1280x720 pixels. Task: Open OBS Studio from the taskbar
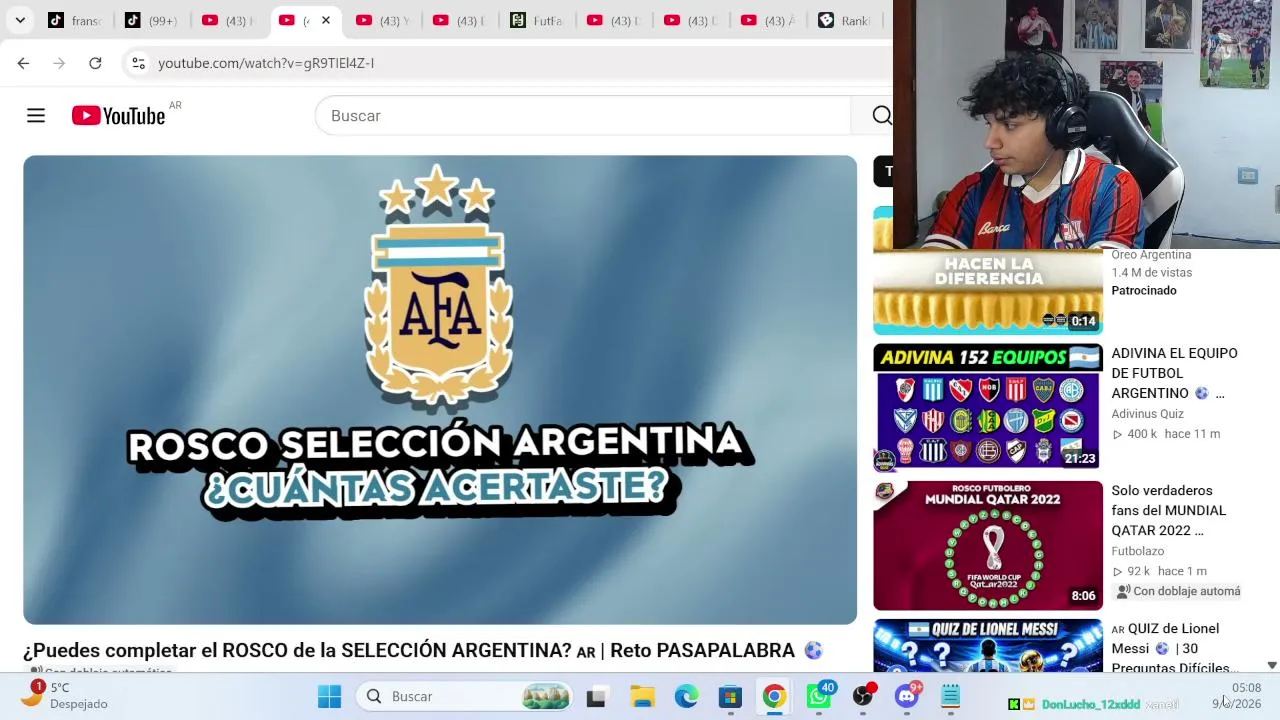point(863,696)
